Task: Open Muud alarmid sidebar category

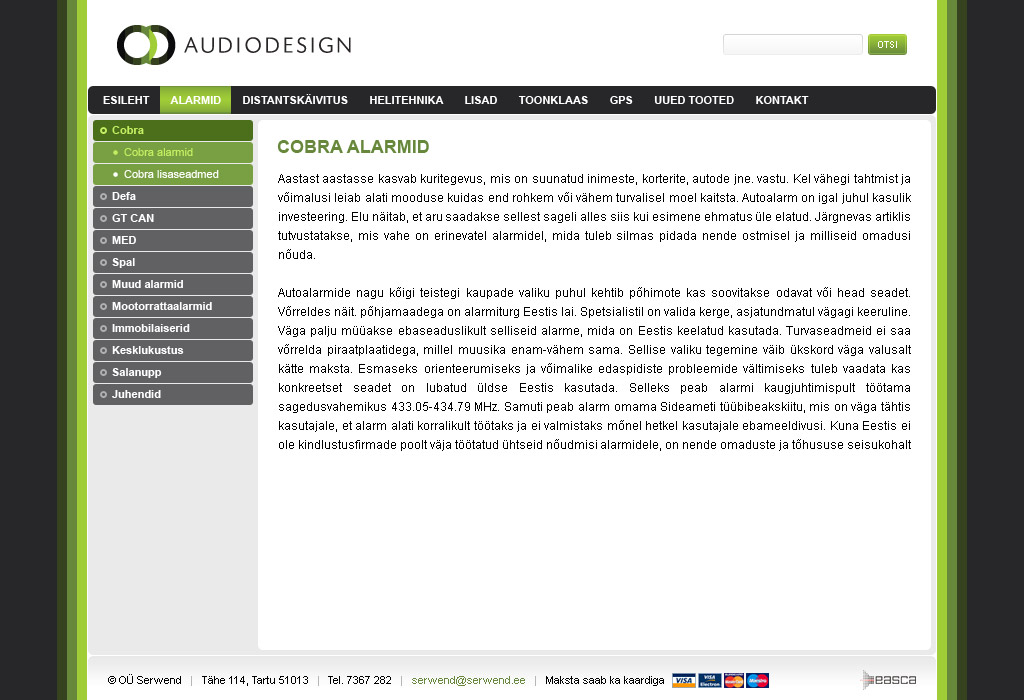Action: point(173,284)
